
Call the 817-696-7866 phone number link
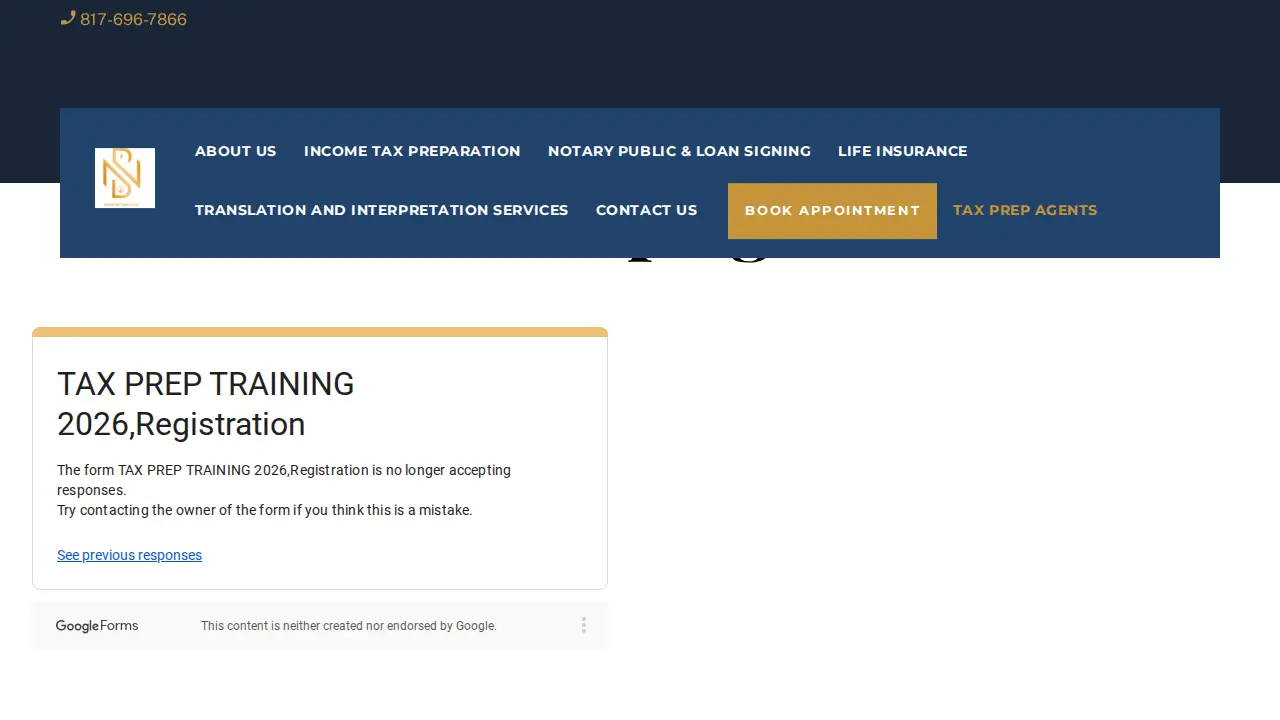pyautogui.click(x=133, y=19)
